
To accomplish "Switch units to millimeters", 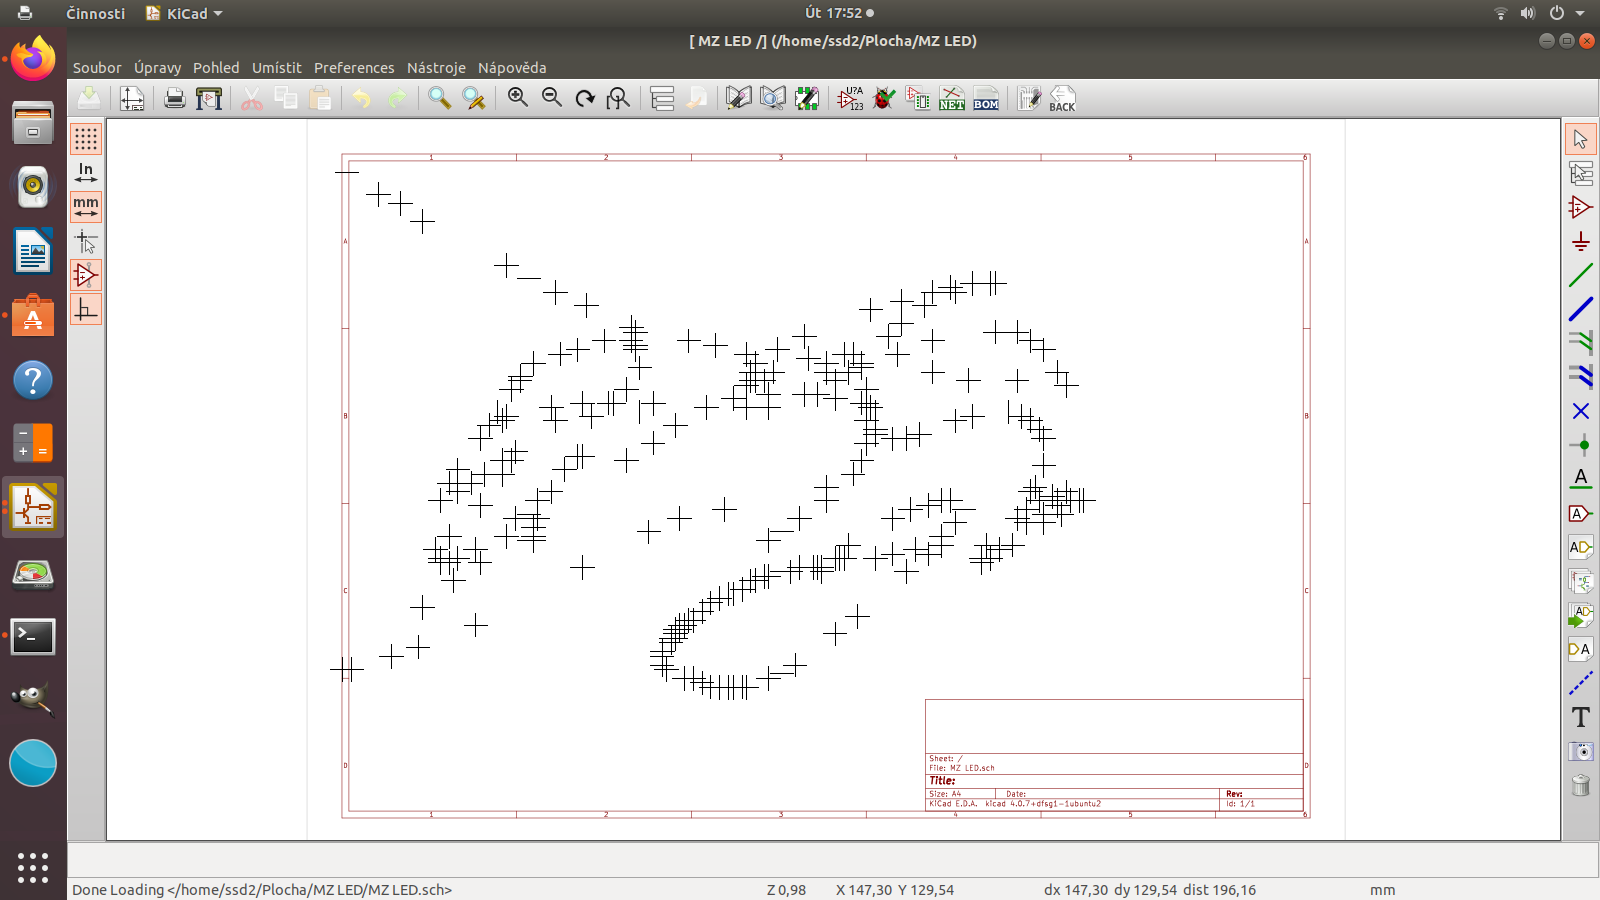I will [86, 207].
